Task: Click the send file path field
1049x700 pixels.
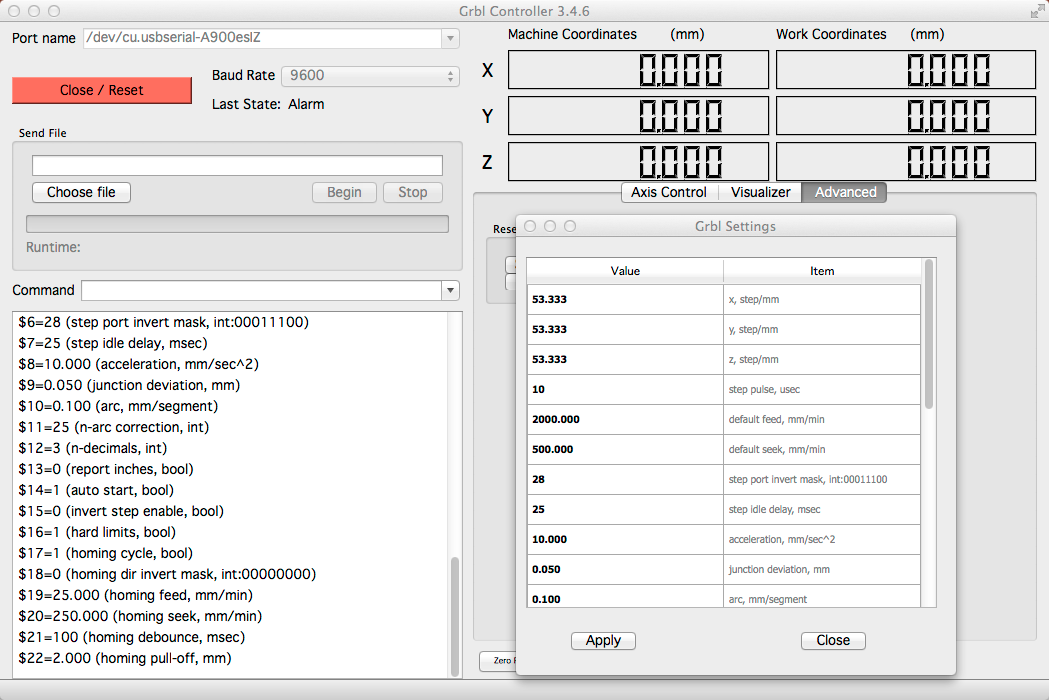Action: click(x=237, y=165)
